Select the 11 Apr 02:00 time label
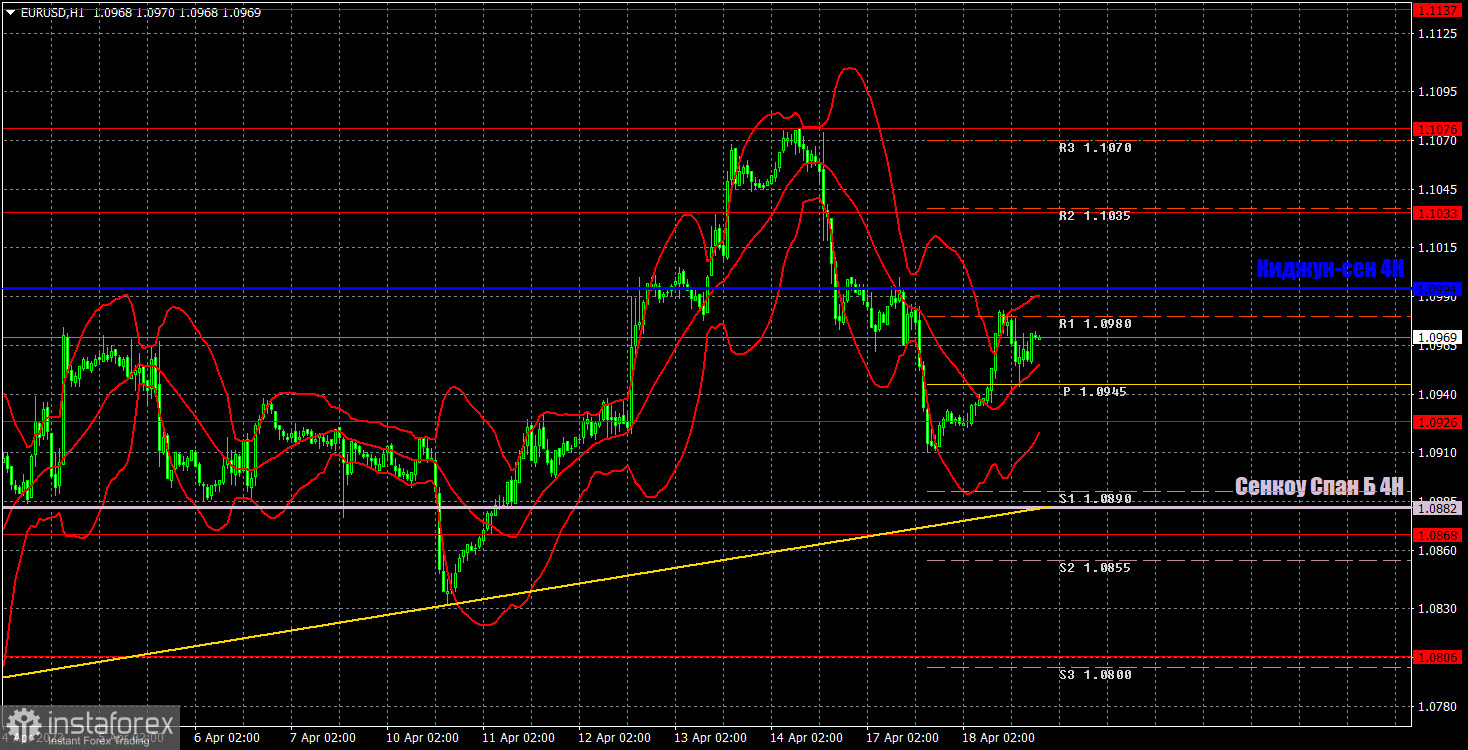The height and width of the screenshot is (750, 1468). 518,738
